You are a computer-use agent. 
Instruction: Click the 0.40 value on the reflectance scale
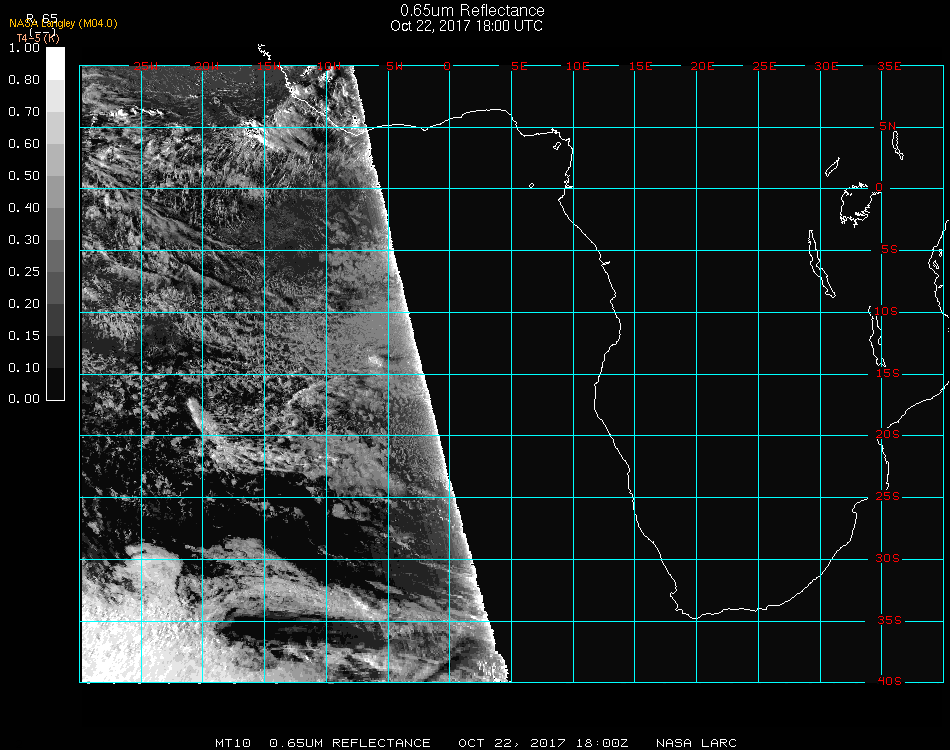24,208
